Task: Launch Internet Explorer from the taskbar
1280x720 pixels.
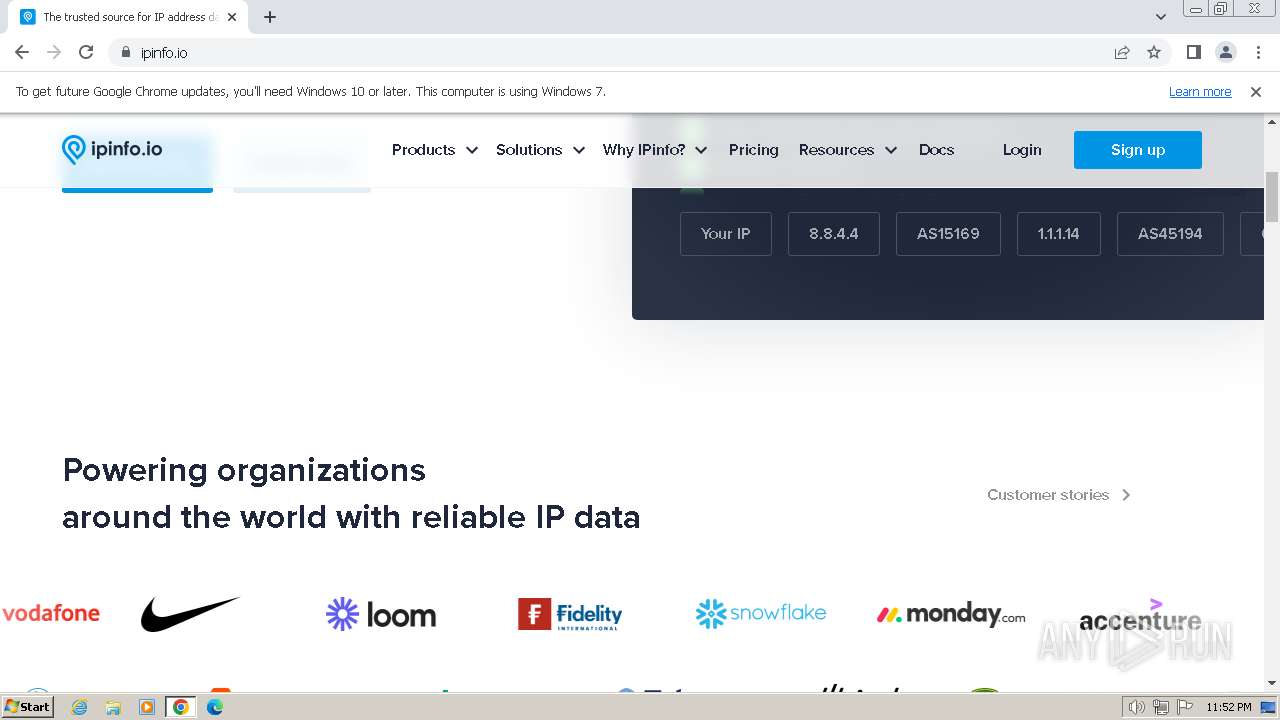Action: [x=79, y=707]
